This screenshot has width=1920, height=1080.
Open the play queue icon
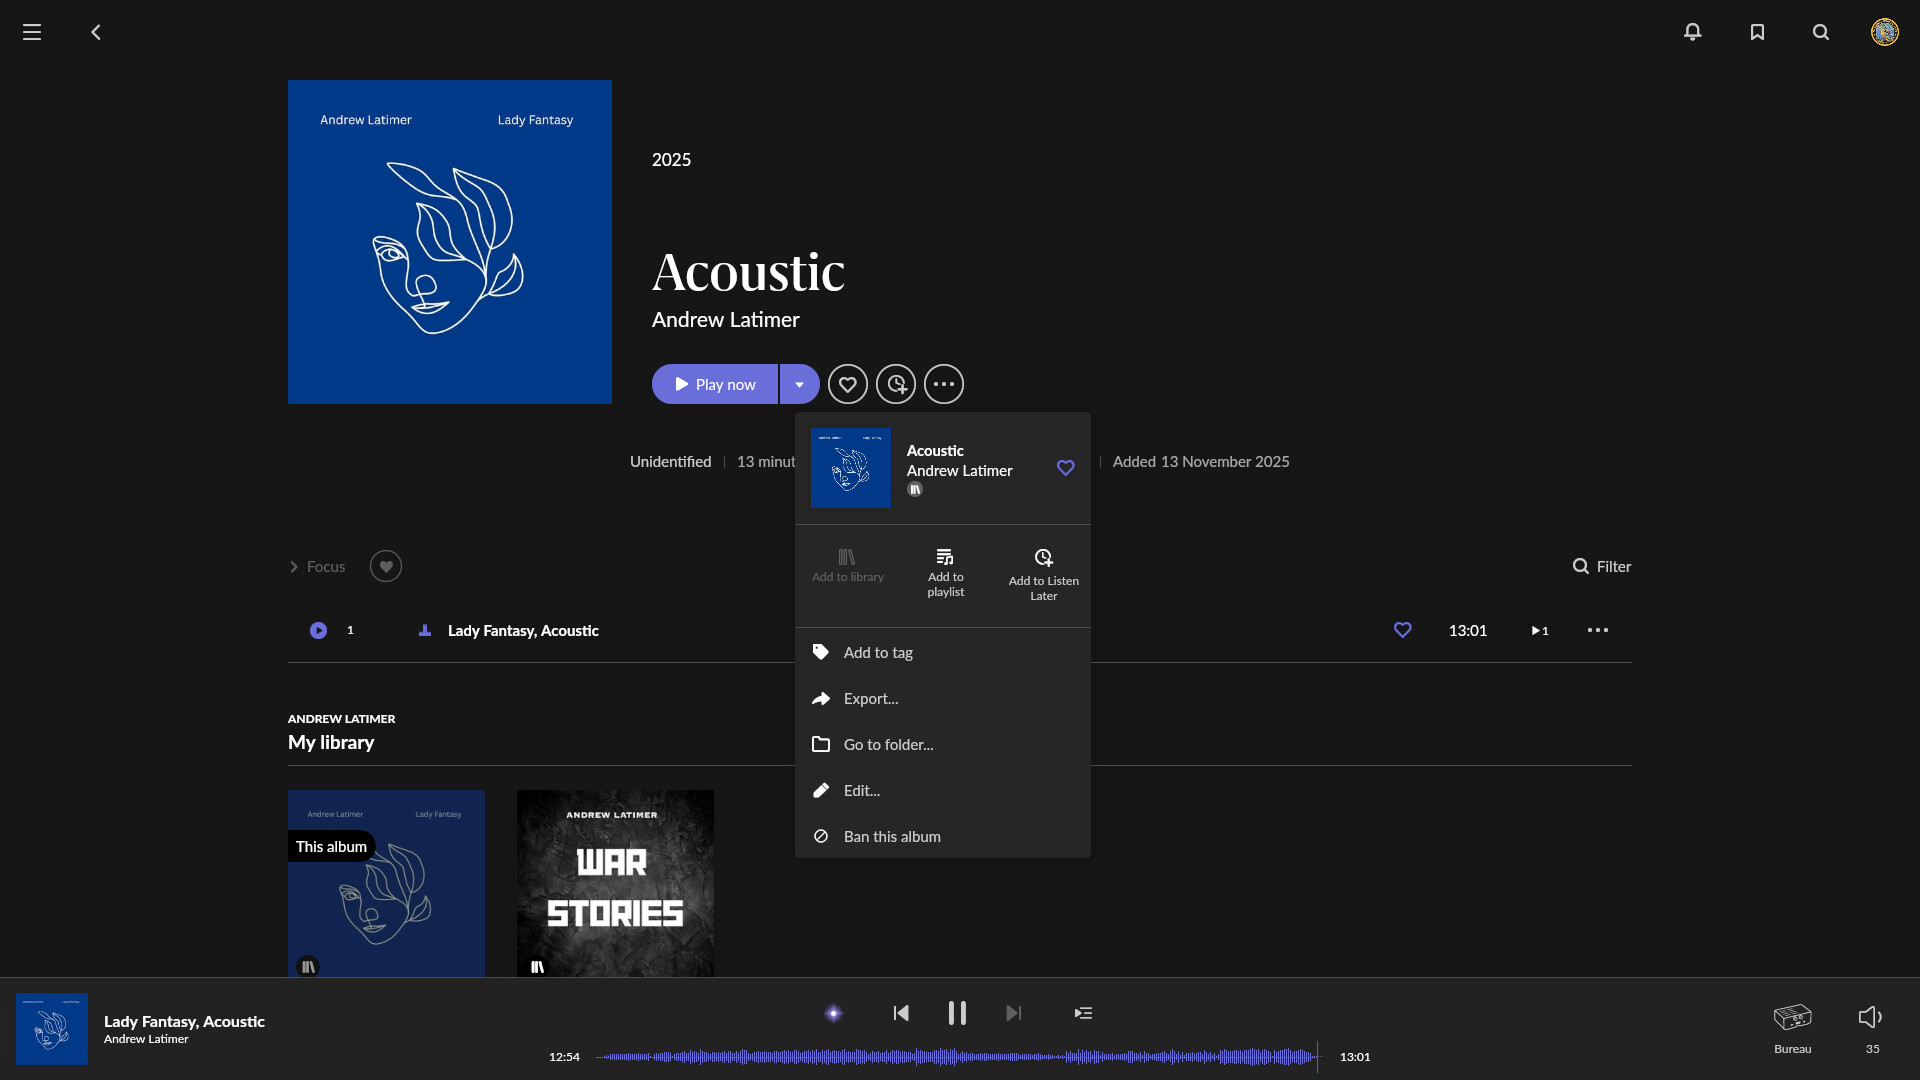1083,1013
